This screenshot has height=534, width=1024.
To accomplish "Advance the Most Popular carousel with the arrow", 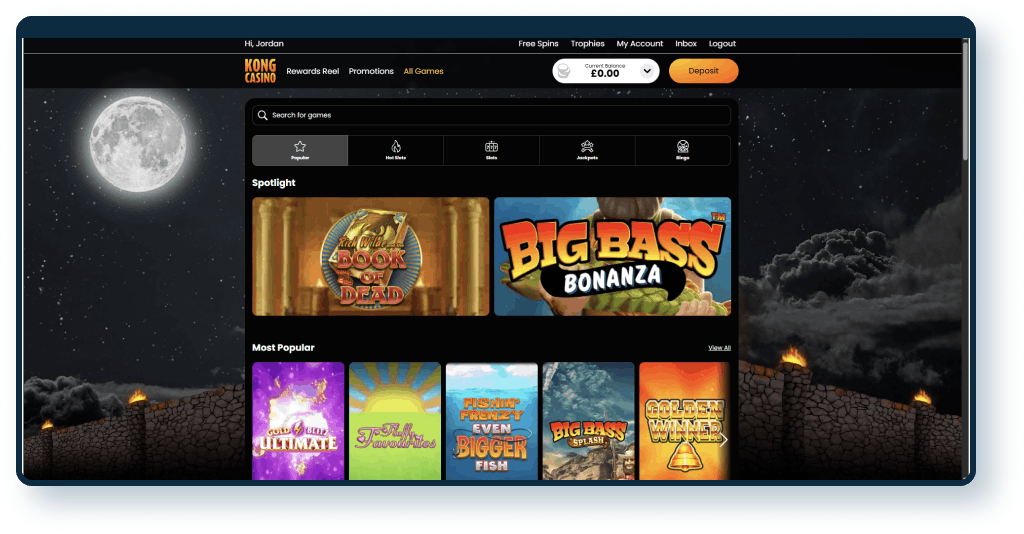I will pyautogui.click(x=723, y=440).
